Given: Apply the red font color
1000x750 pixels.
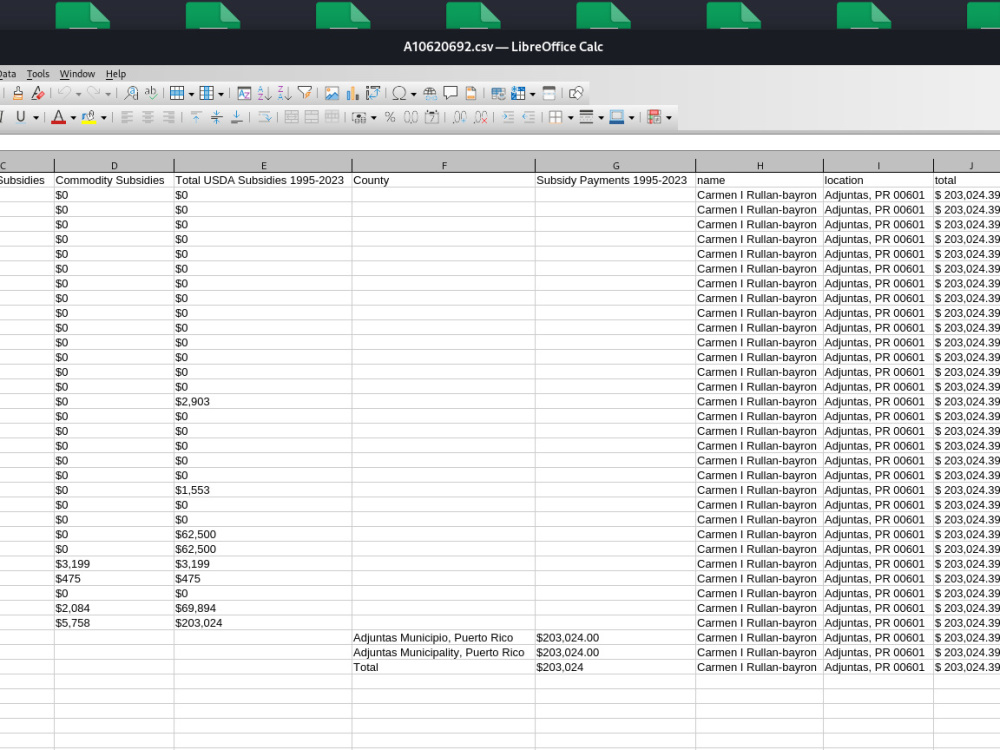Looking at the screenshot, I should (58, 117).
